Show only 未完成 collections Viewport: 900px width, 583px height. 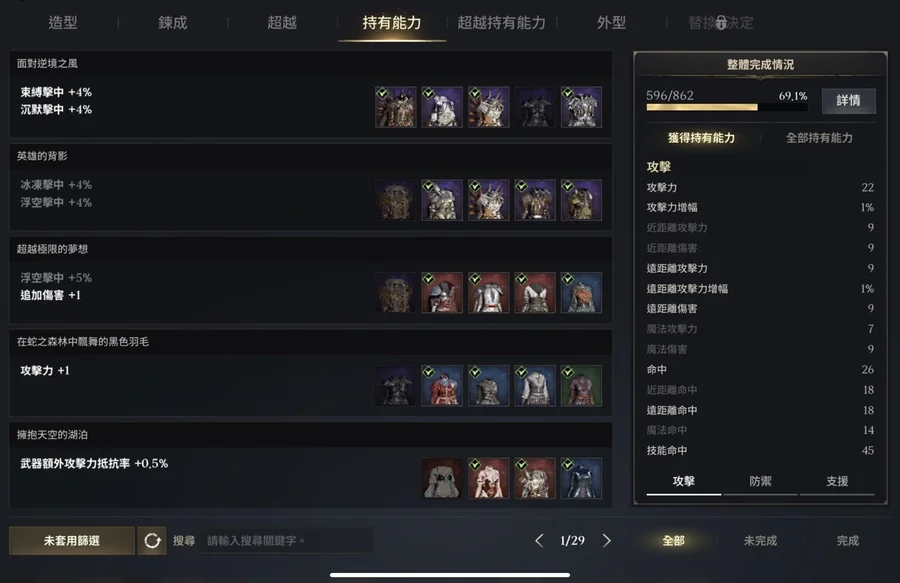760,541
